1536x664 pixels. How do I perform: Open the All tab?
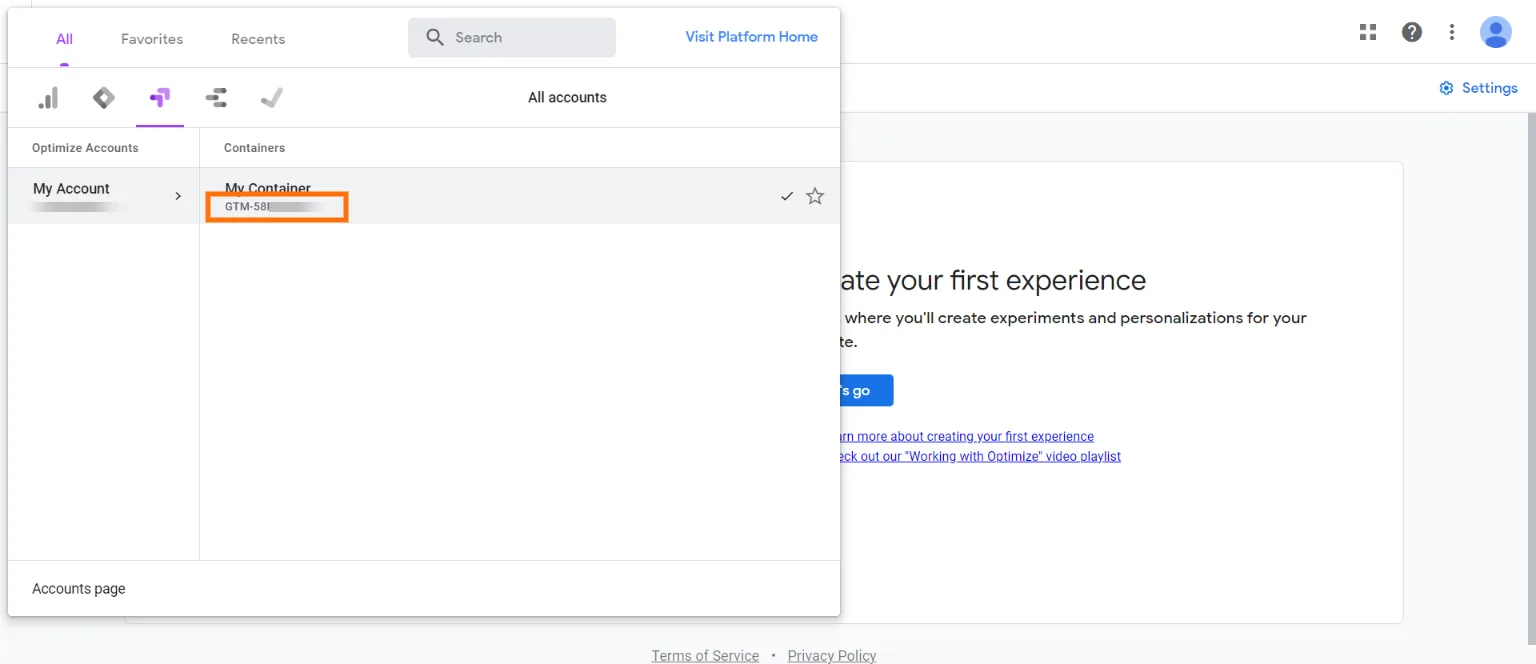[x=64, y=39]
